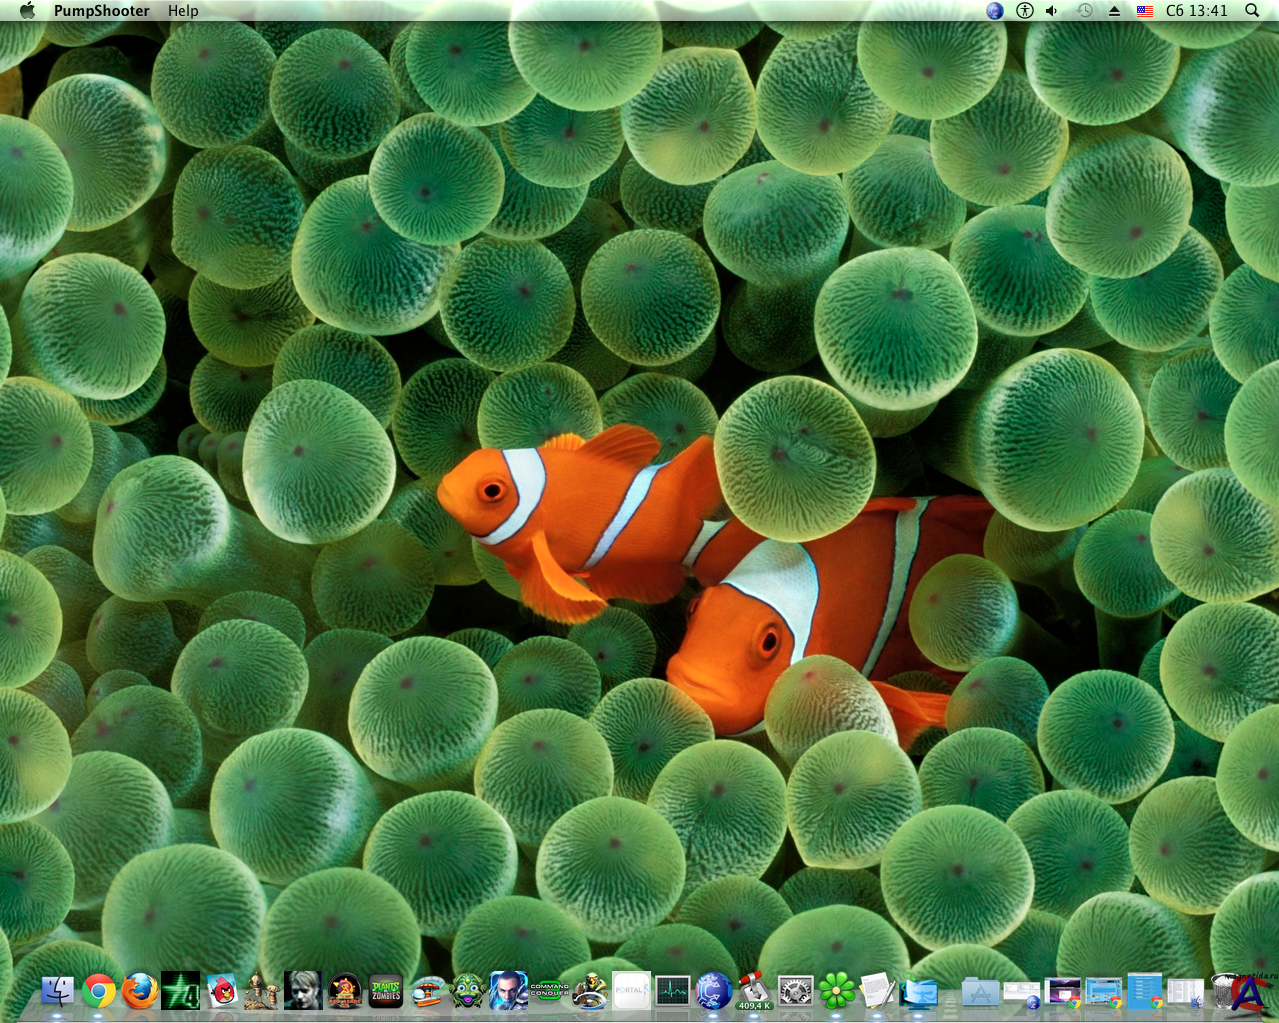This screenshot has width=1279, height=1023.
Task: Open Activity Monitor in the dock
Action: point(672,991)
